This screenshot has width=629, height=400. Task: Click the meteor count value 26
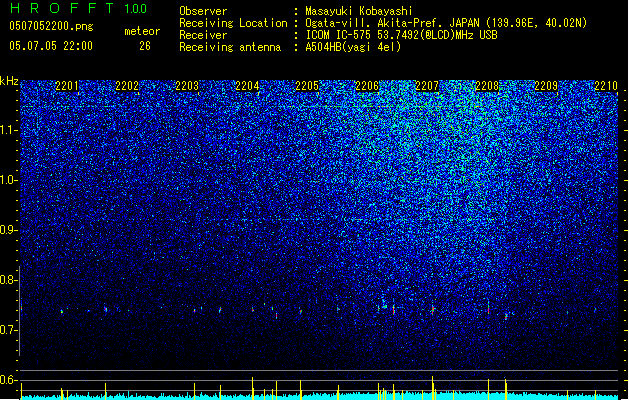click(x=145, y=46)
